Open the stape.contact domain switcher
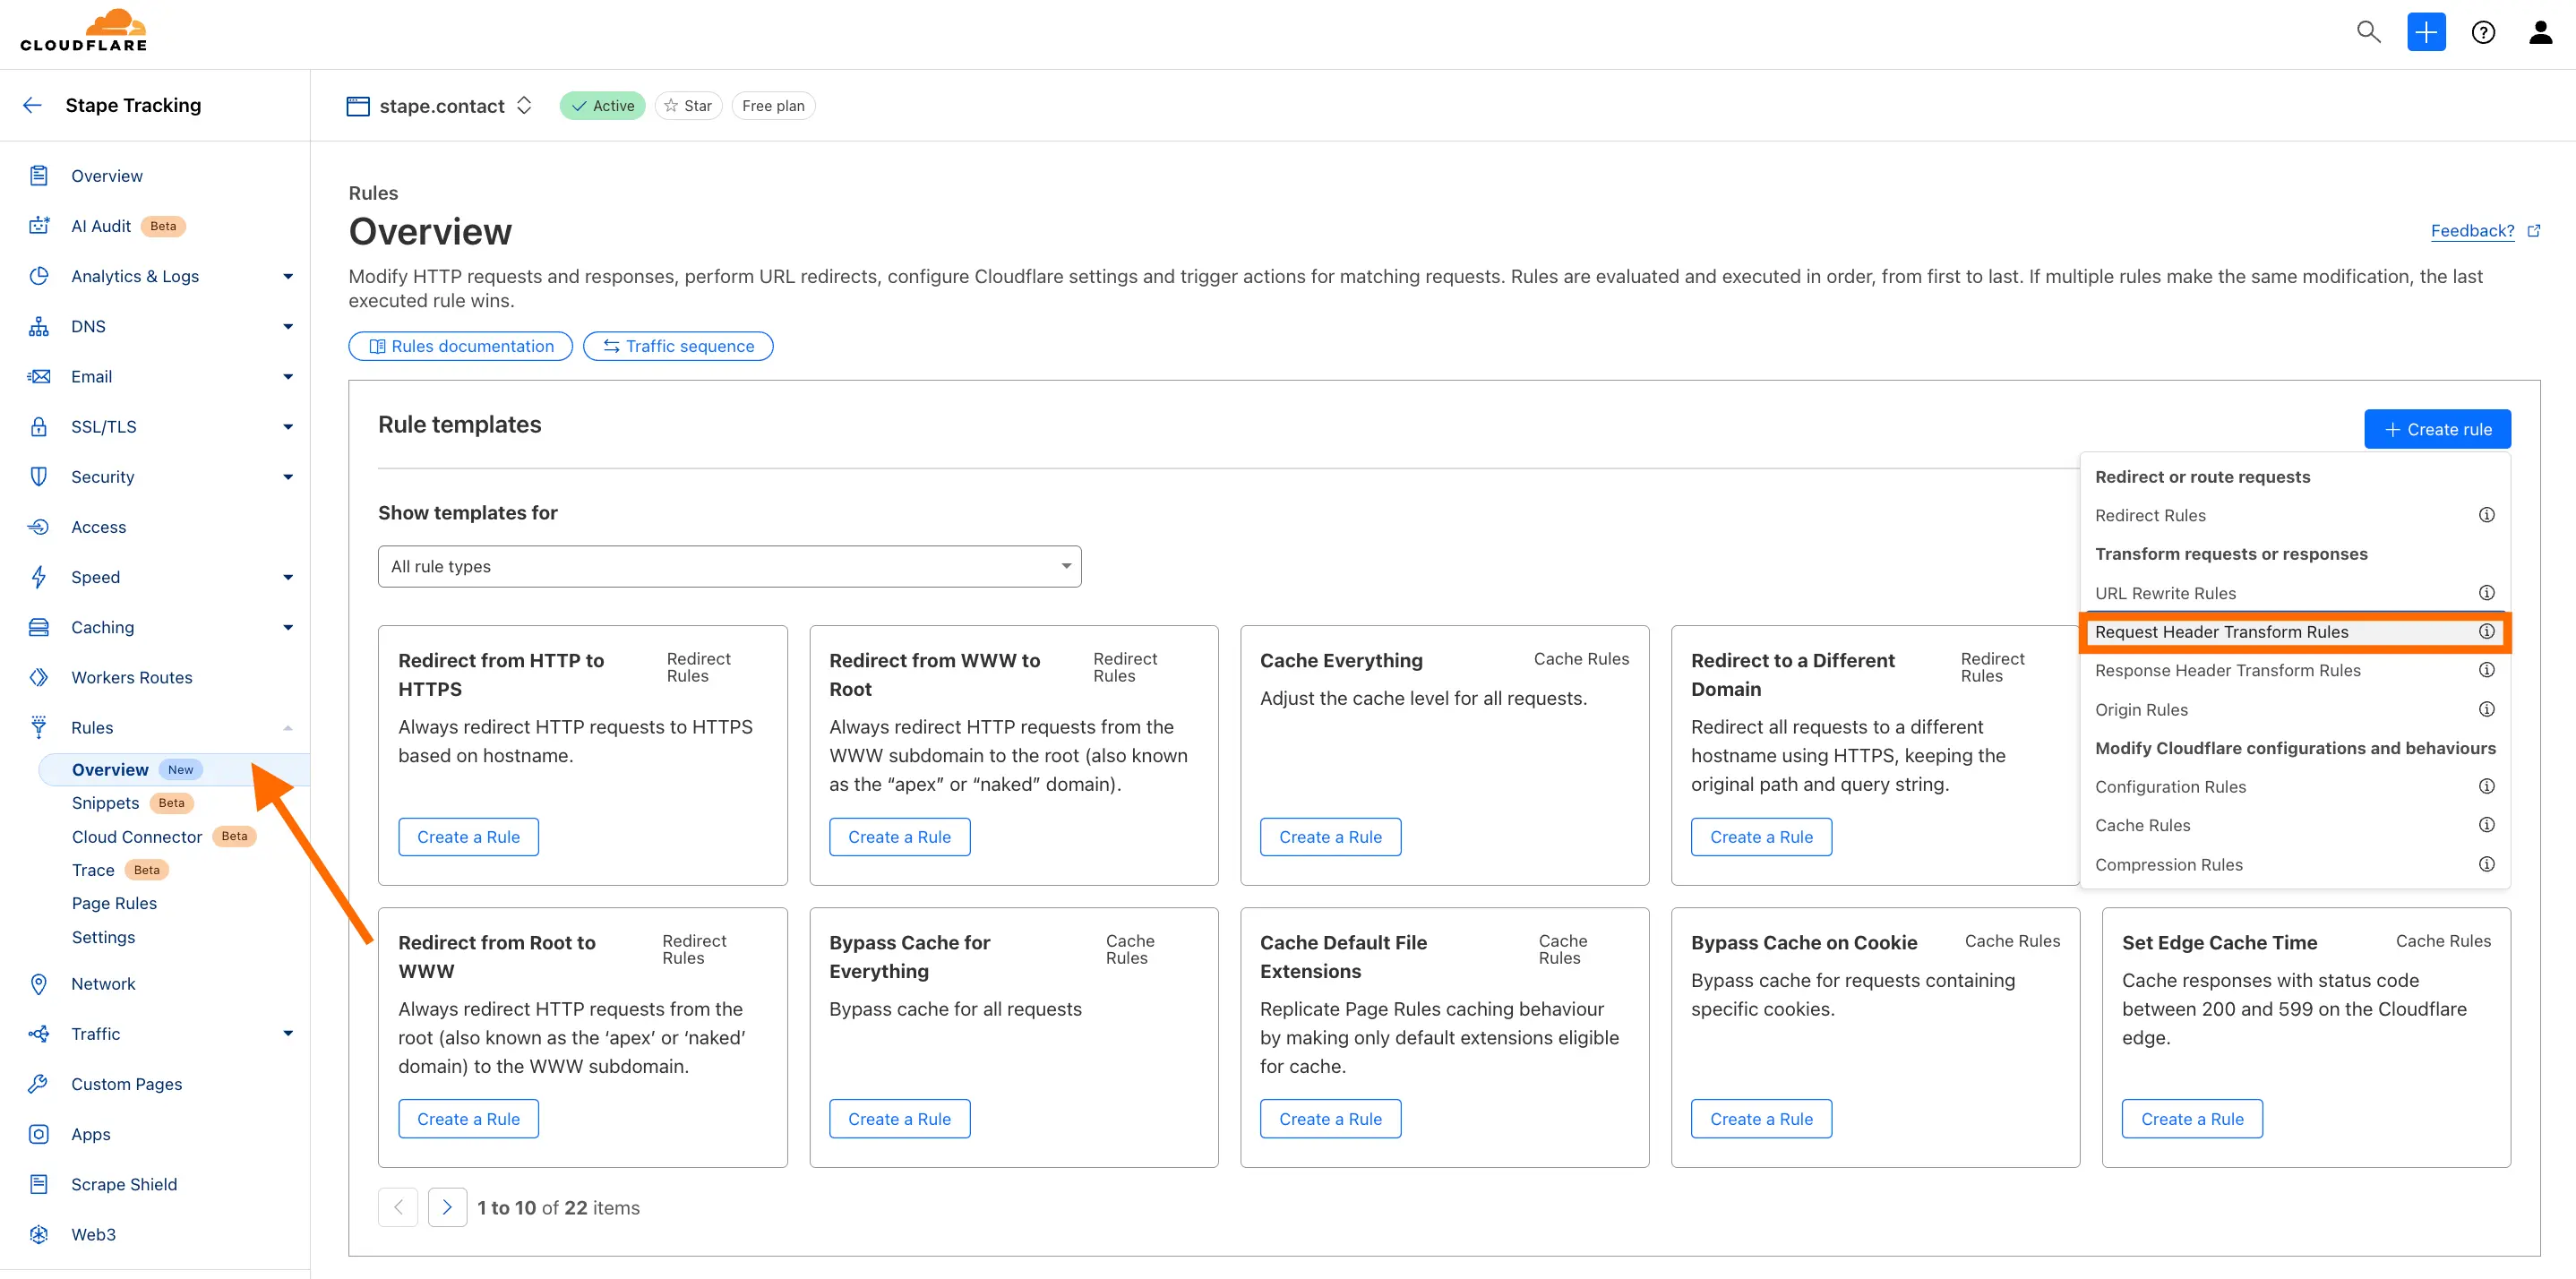The image size is (2576, 1279). point(524,105)
